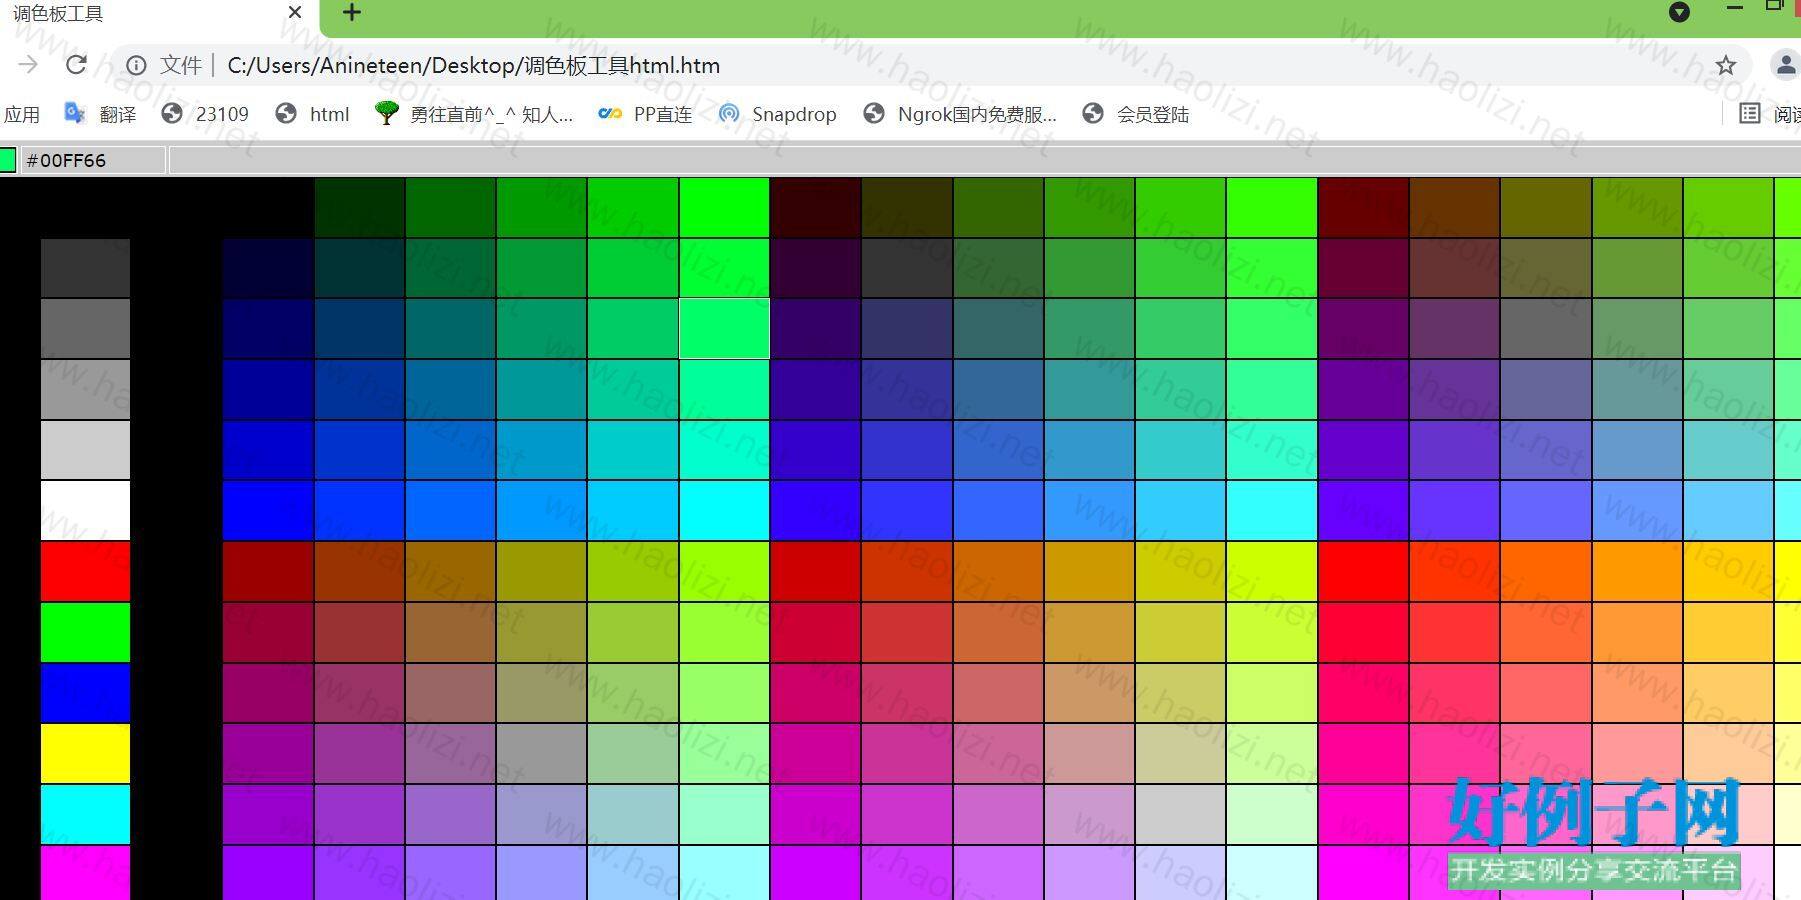
Task: Pick the pale mint #CCFFCC swatch
Action: click(x=1271, y=814)
